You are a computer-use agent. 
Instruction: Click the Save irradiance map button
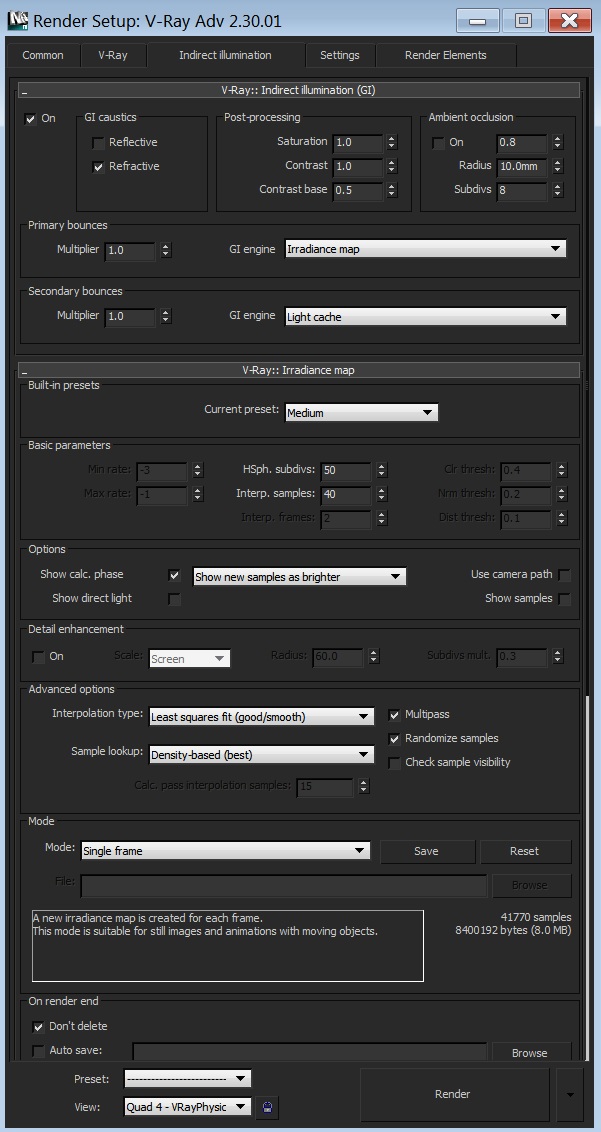427,851
